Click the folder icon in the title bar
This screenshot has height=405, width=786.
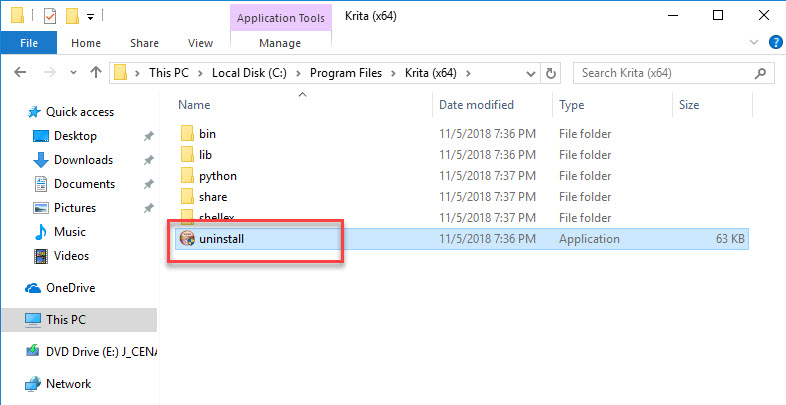coord(18,16)
